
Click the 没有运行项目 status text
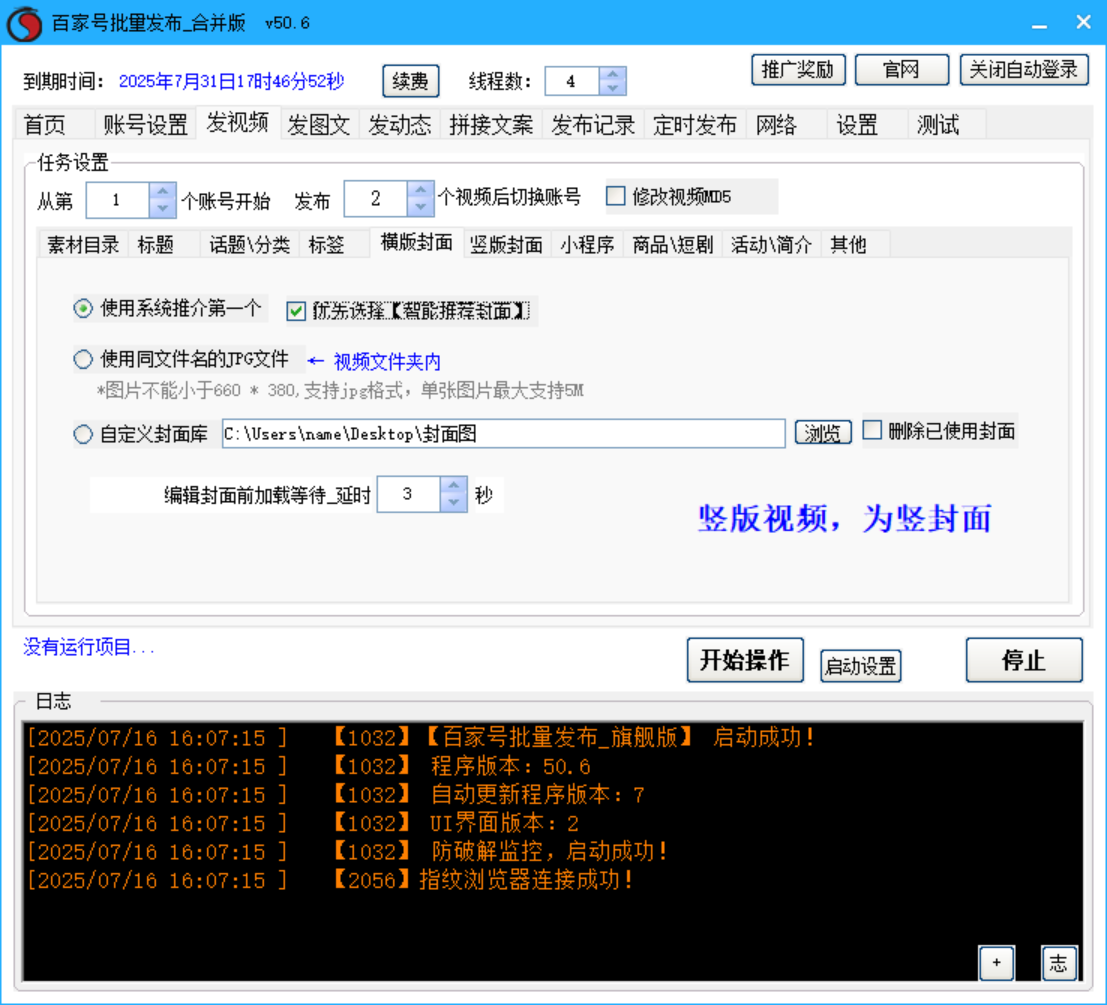pyautogui.click(x=89, y=647)
